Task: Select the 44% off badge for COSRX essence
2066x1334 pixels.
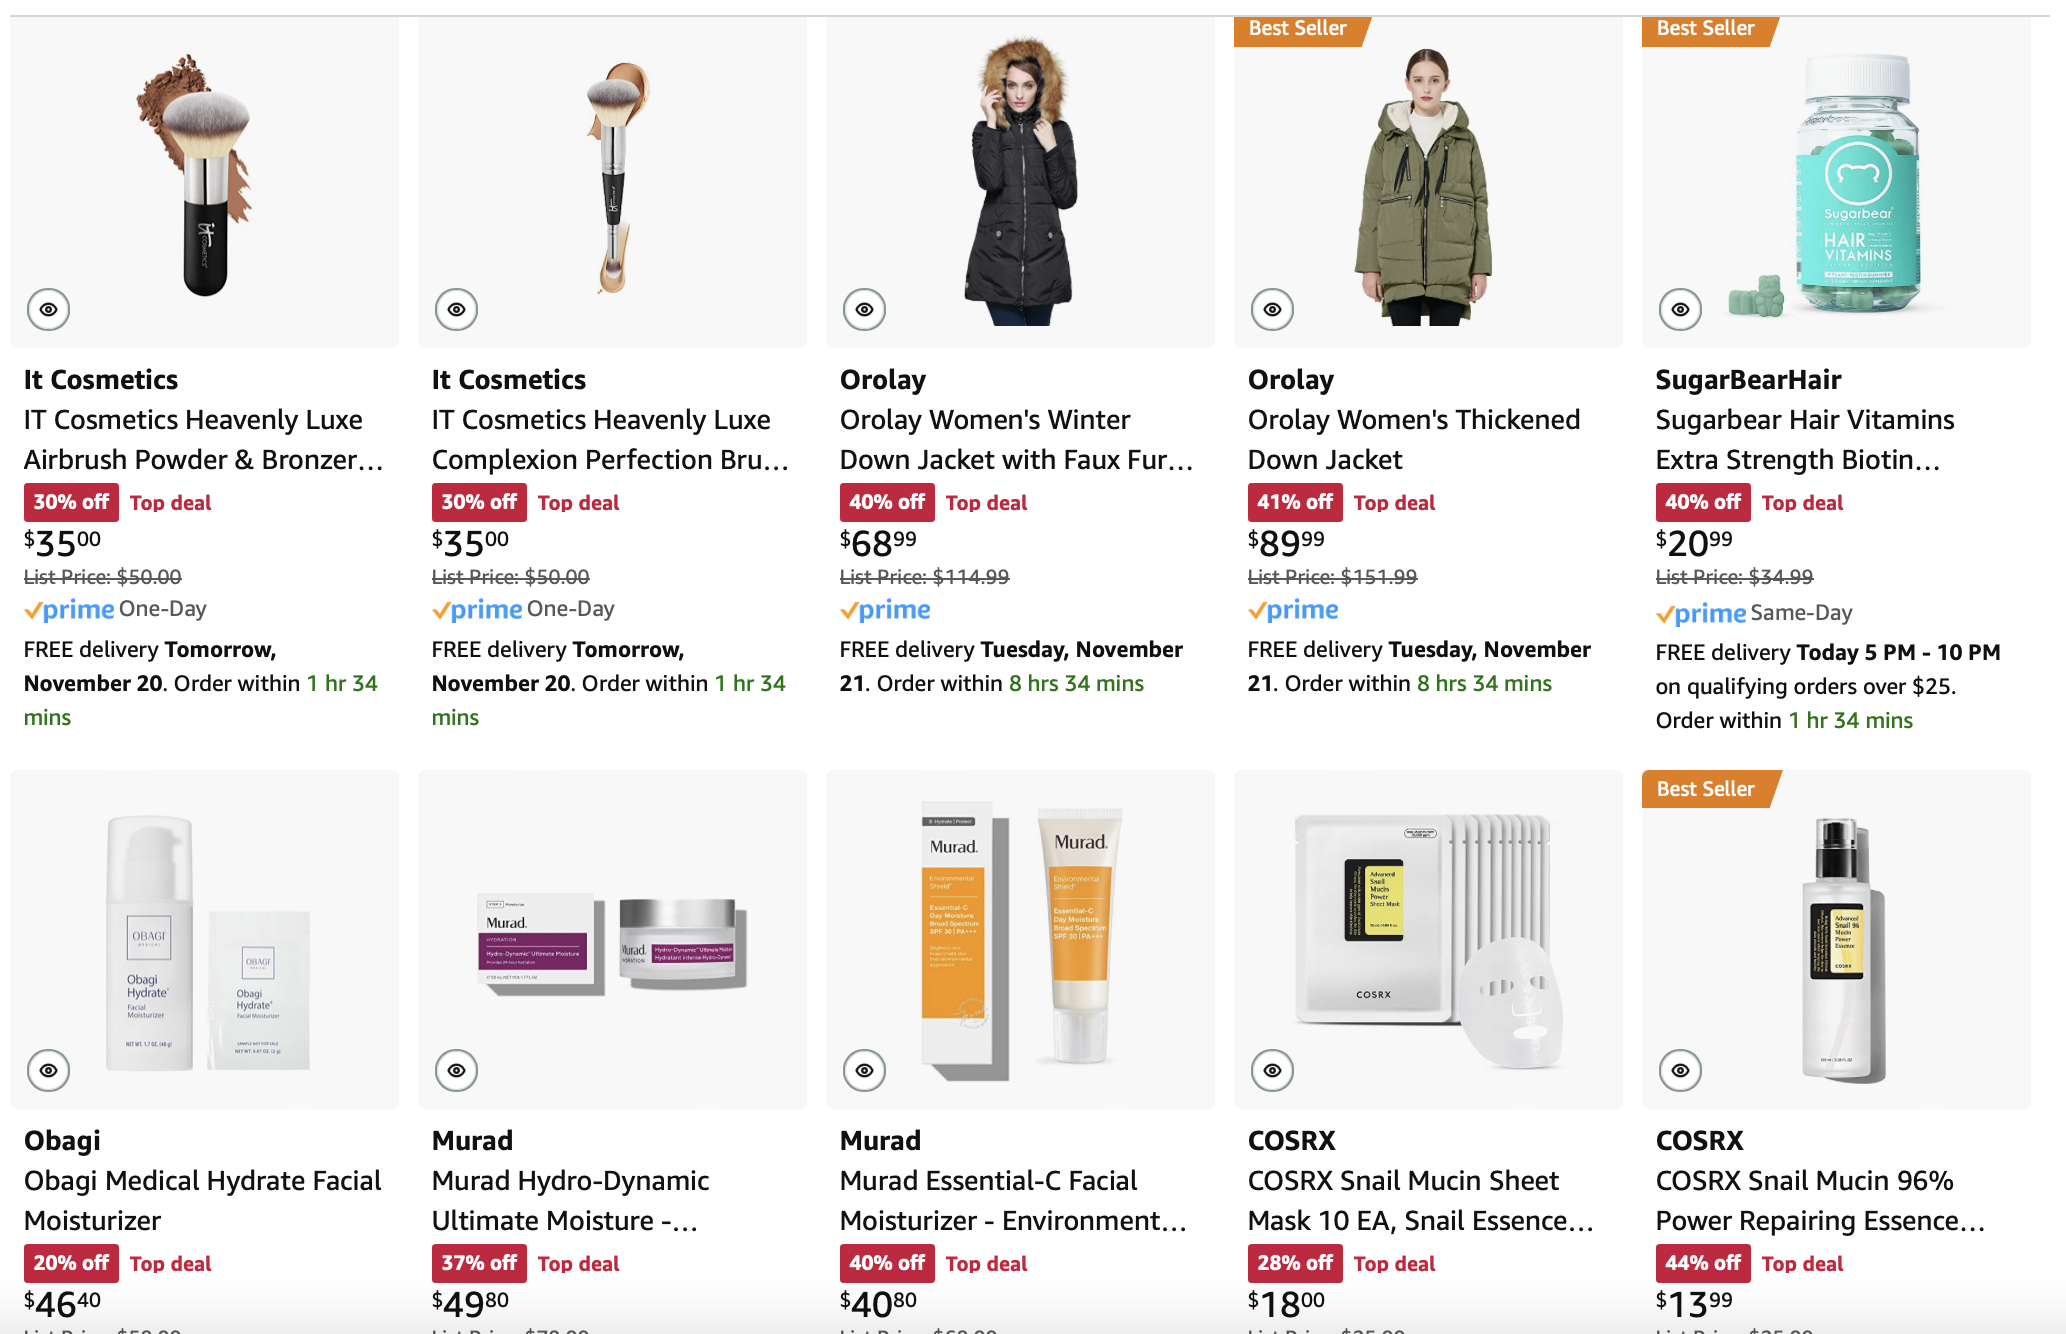Action: click(x=1703, y=1264)
